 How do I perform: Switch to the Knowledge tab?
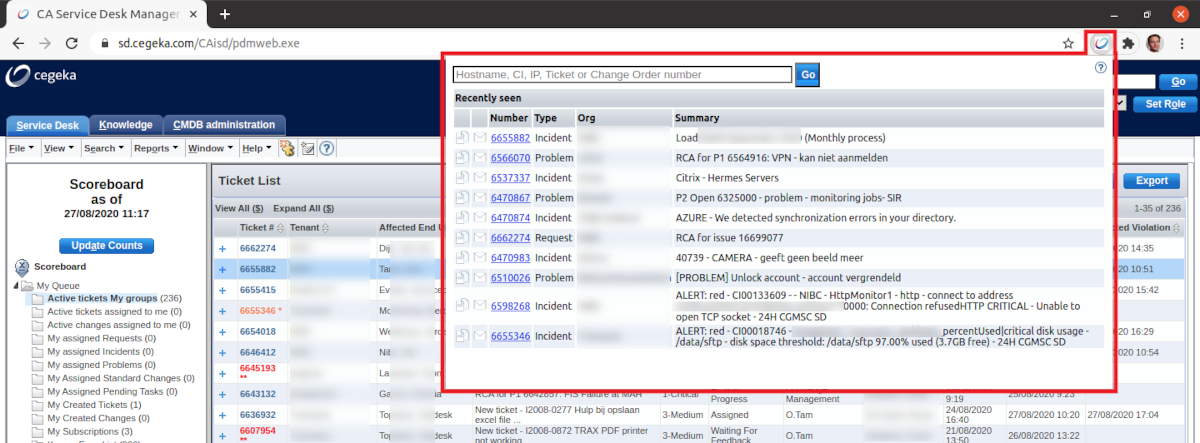click(126, 125)
